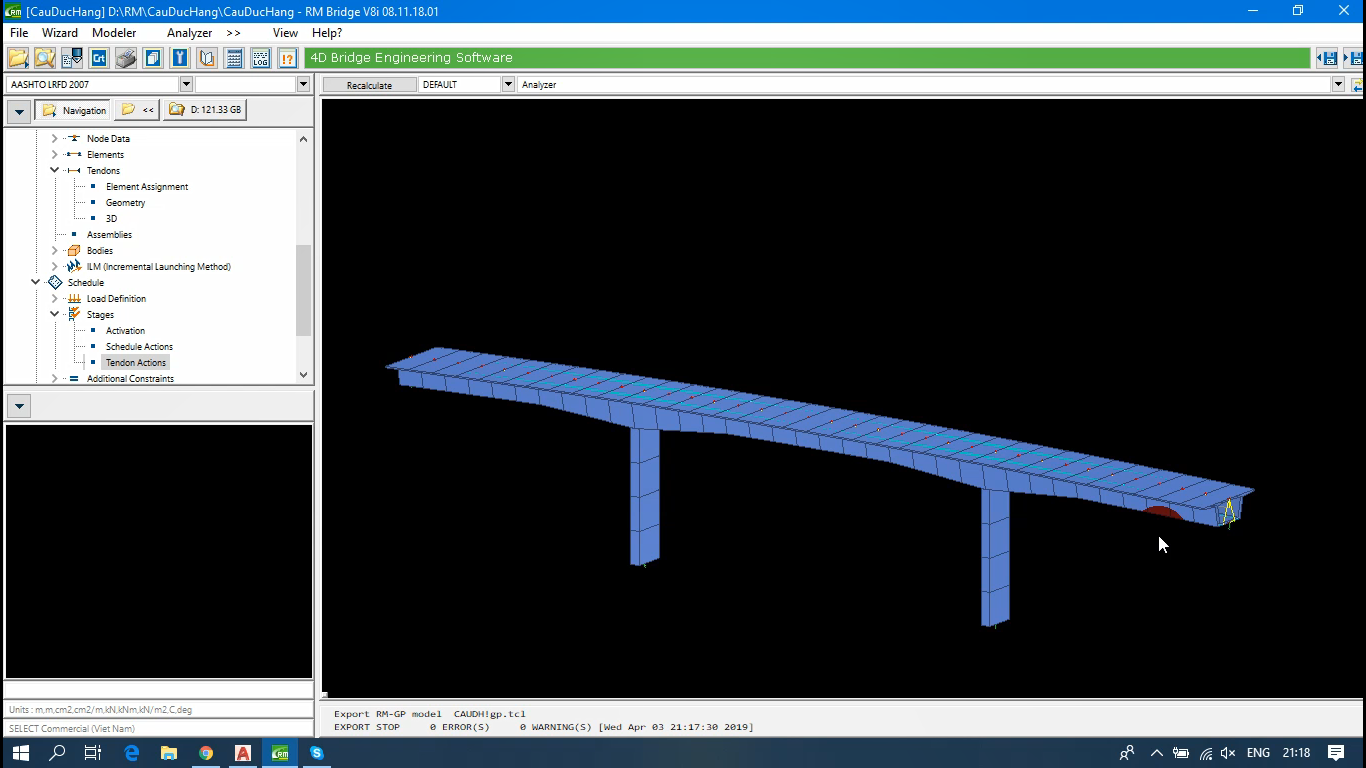Screen dimensions: 1366x768
Task: Open the 3D tendon view item
Action: pos(111,219)
